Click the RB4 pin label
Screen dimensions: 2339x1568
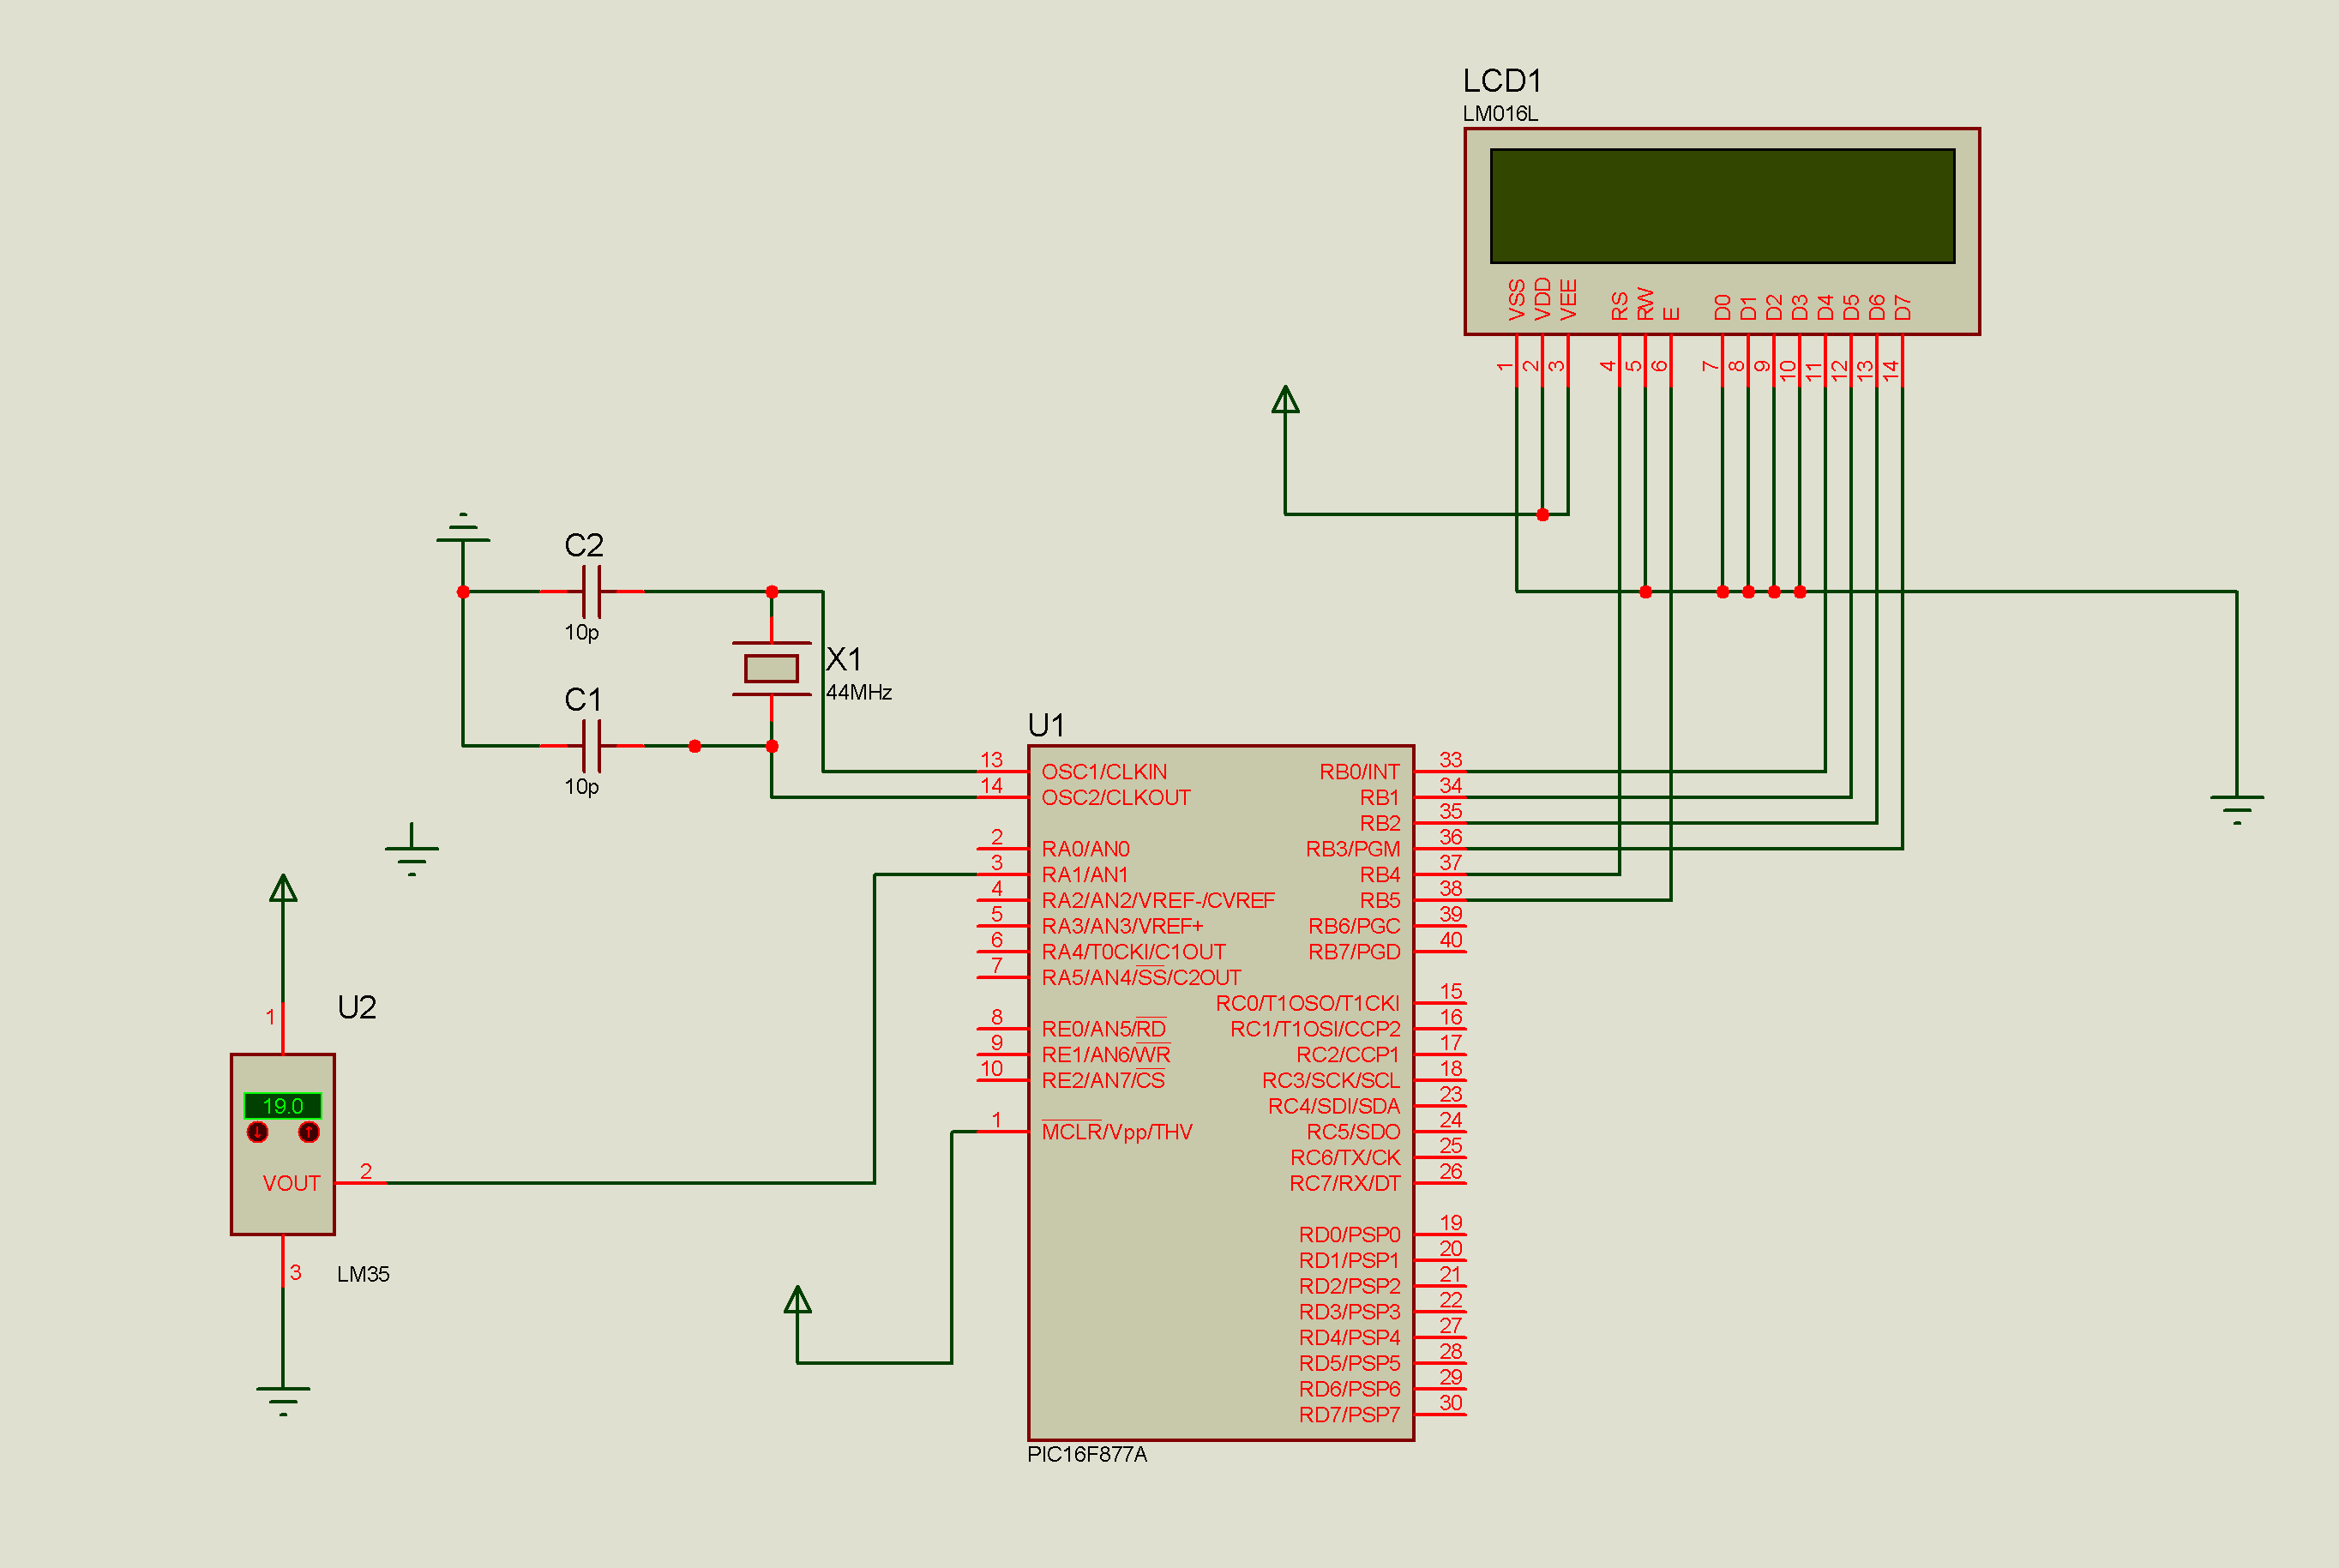coord(1380,875)
